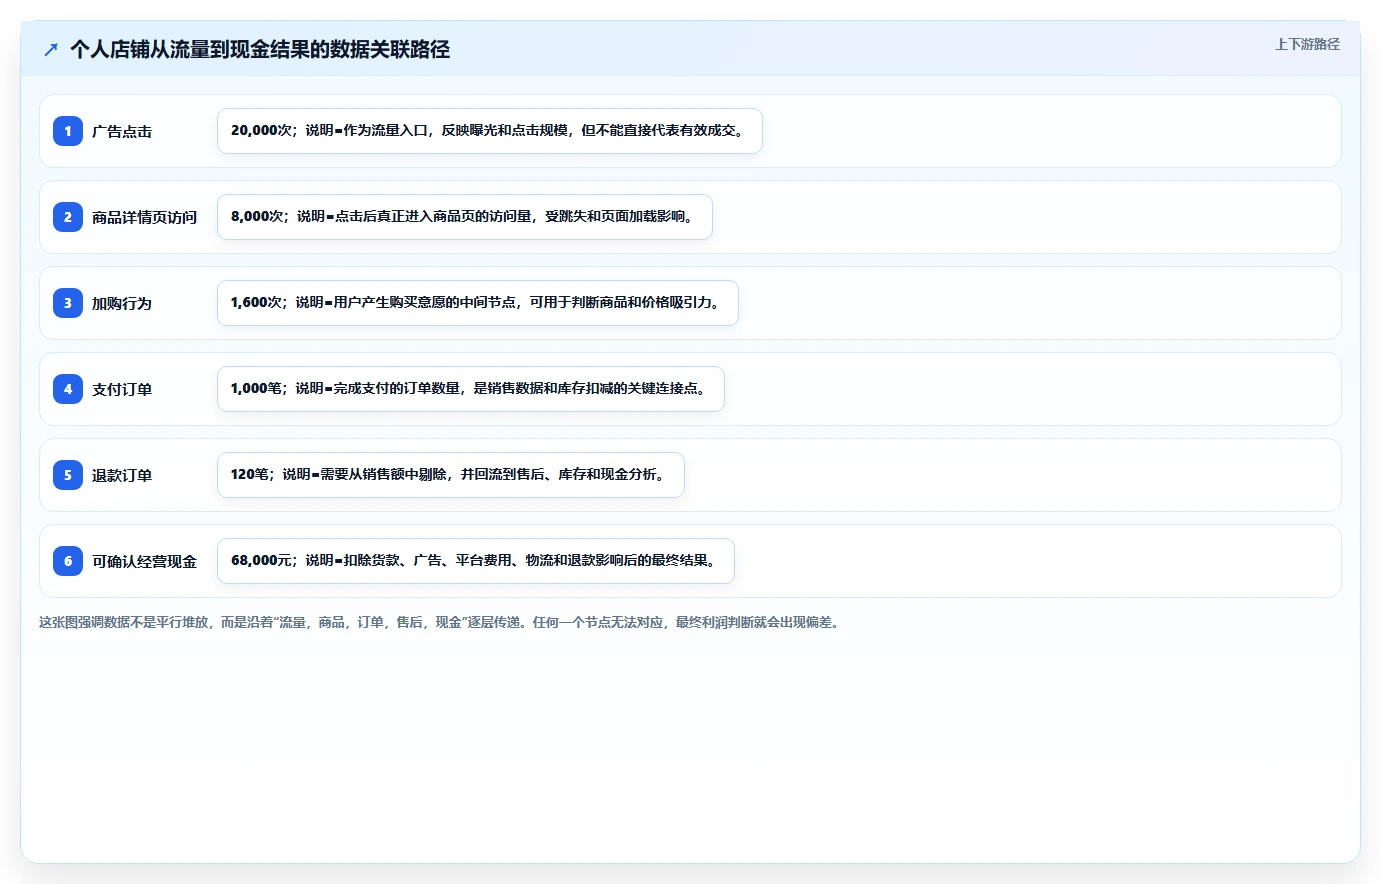Open the 1,000笔 paid orders description box
This screenshot has width=1381, height=884.
[471, 389]
